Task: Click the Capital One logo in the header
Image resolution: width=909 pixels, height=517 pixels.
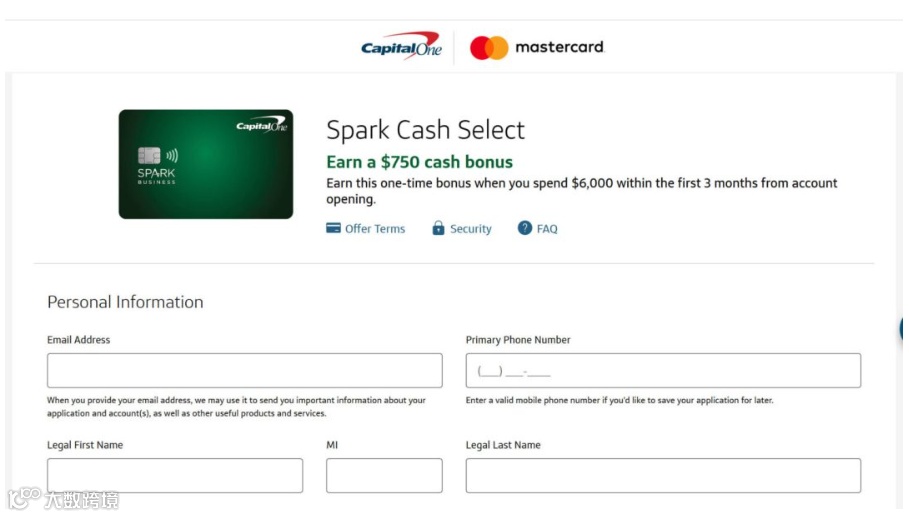Action: pos(401,47)
